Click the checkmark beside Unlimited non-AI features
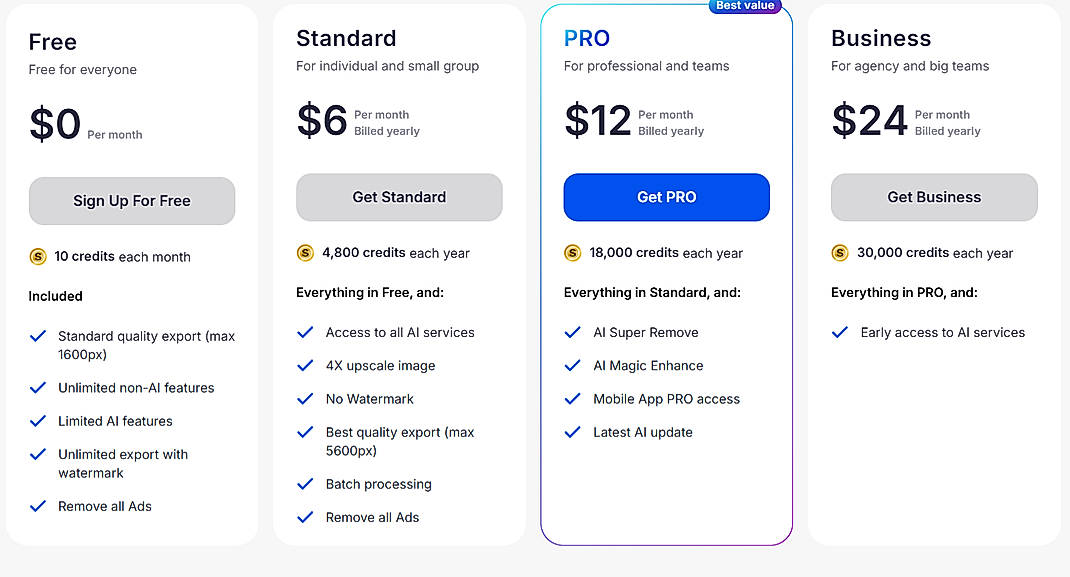Viewport: 1070px width, 577px height. click(38, 387)
